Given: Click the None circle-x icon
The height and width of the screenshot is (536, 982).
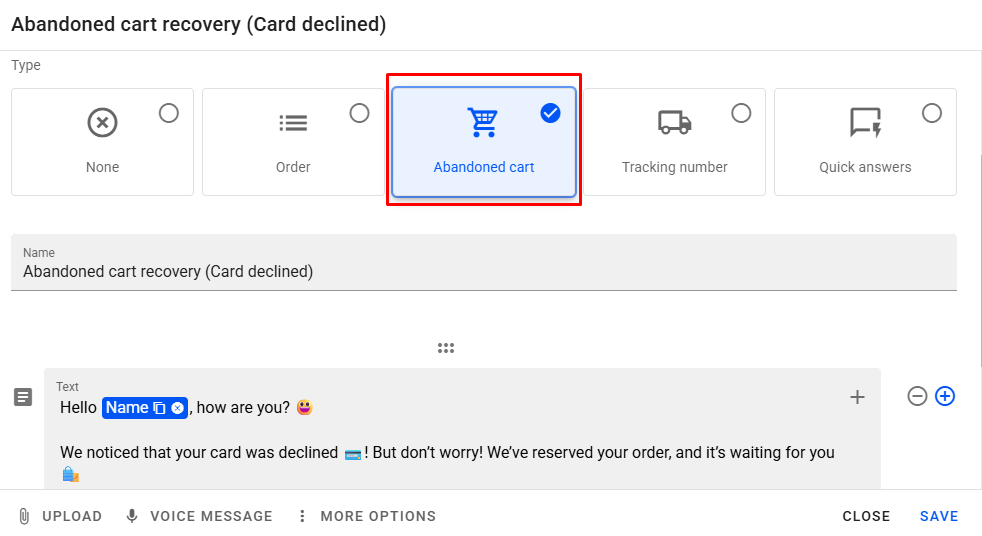Looking at the screenshot, I should tap(102, 123).
